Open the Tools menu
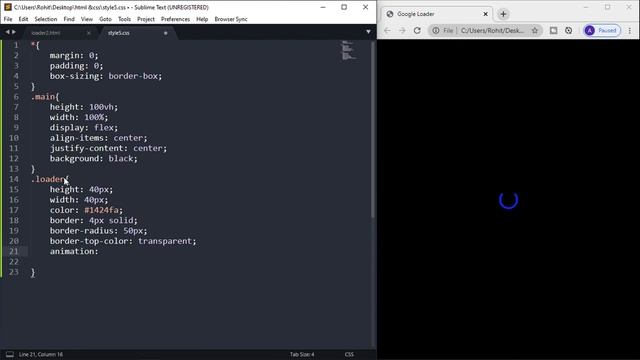Viewport: 640px width, 360px height. (x=124, y=19)
